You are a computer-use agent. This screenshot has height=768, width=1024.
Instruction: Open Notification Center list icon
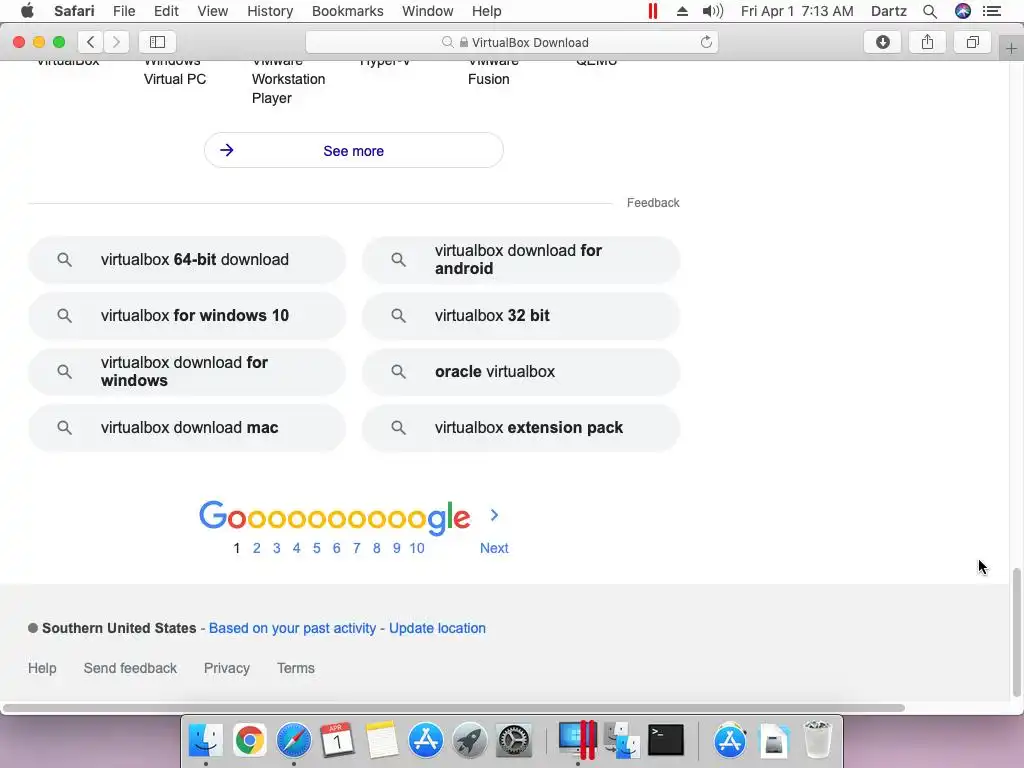point(992,11)
